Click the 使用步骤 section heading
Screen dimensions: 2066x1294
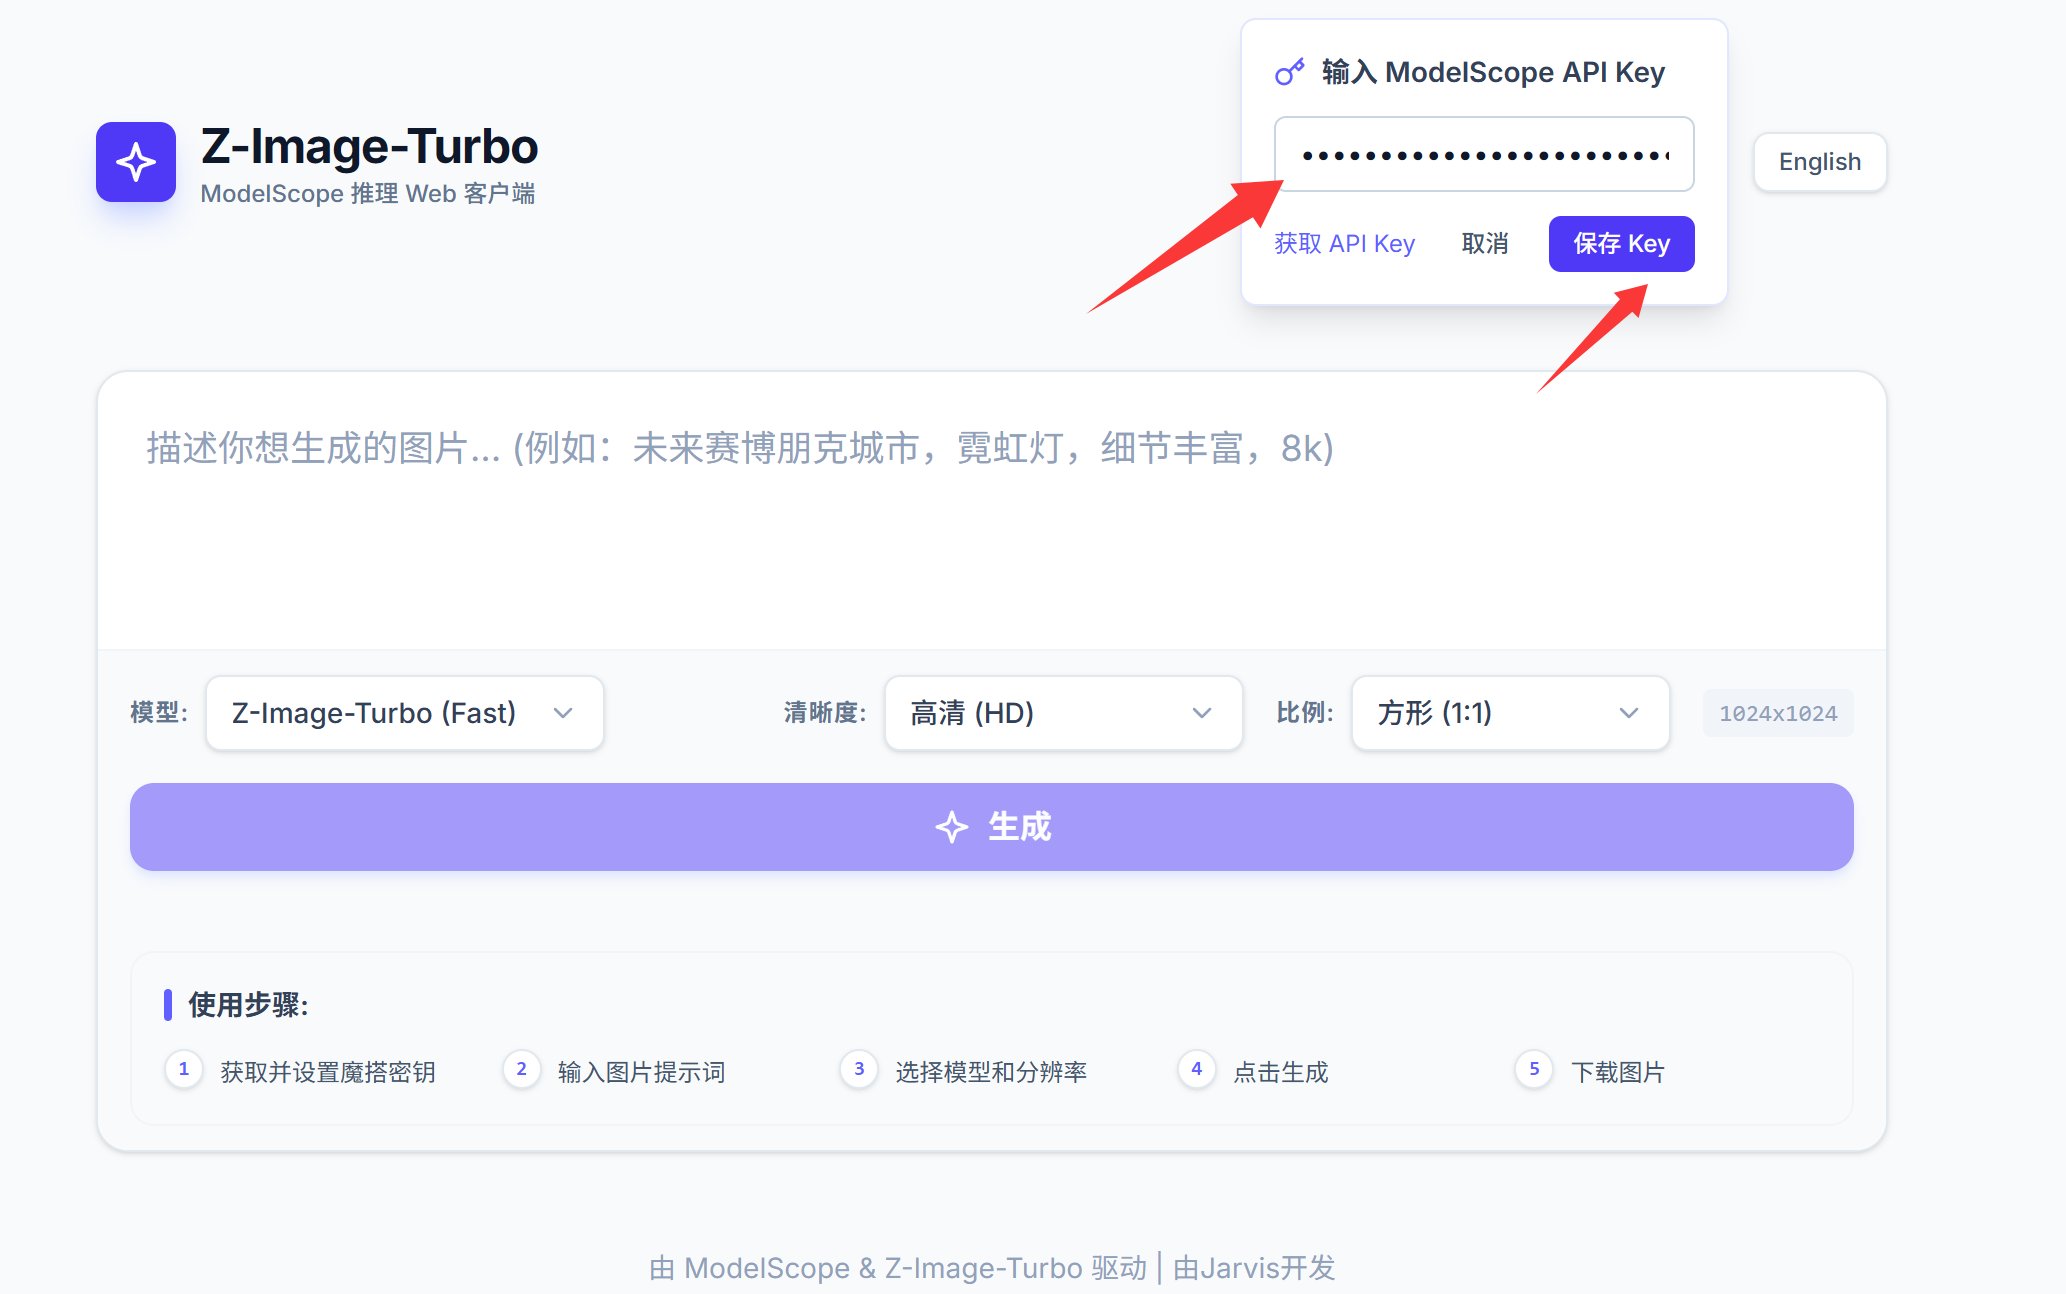[248, 1005]
